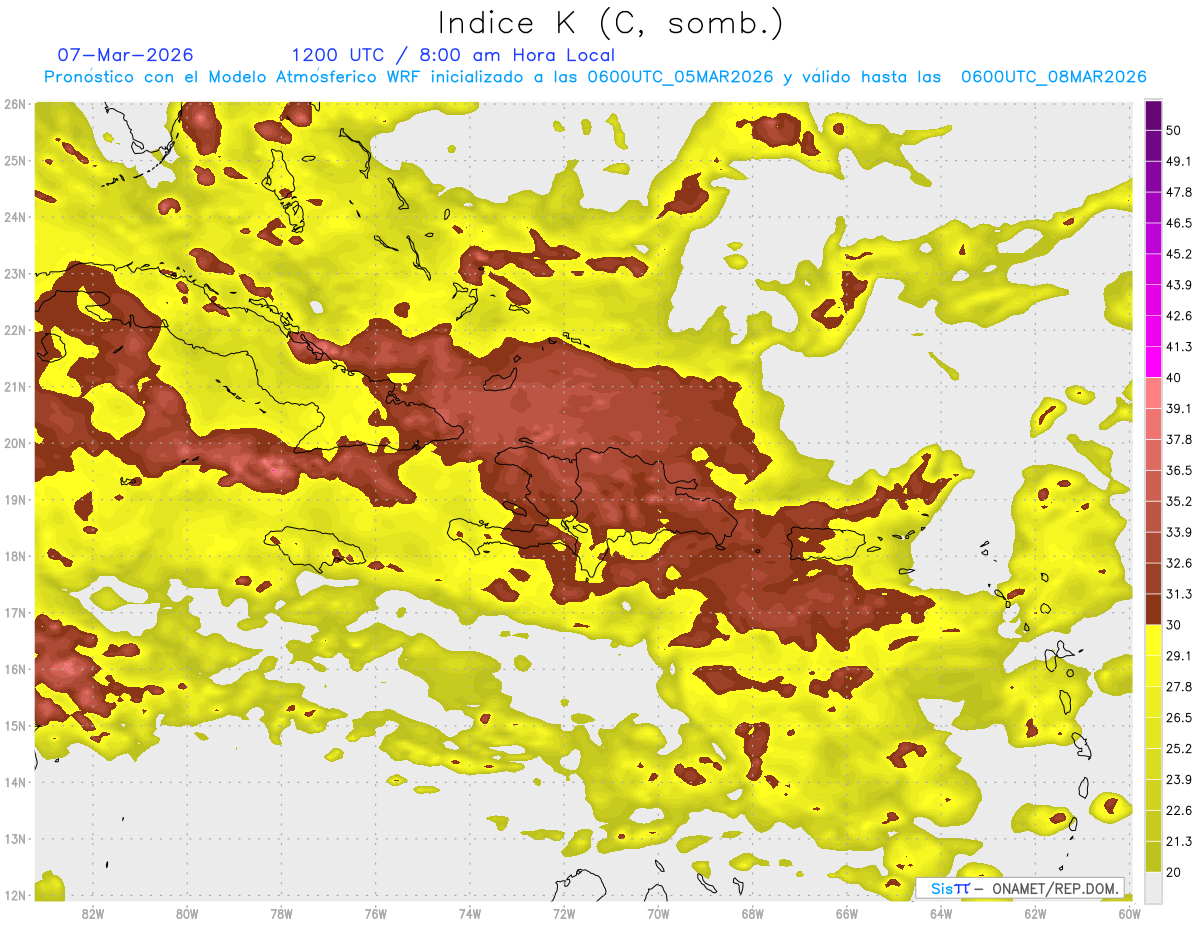
Task: Click the colorbar value "40"
Action: [1175, 377]
